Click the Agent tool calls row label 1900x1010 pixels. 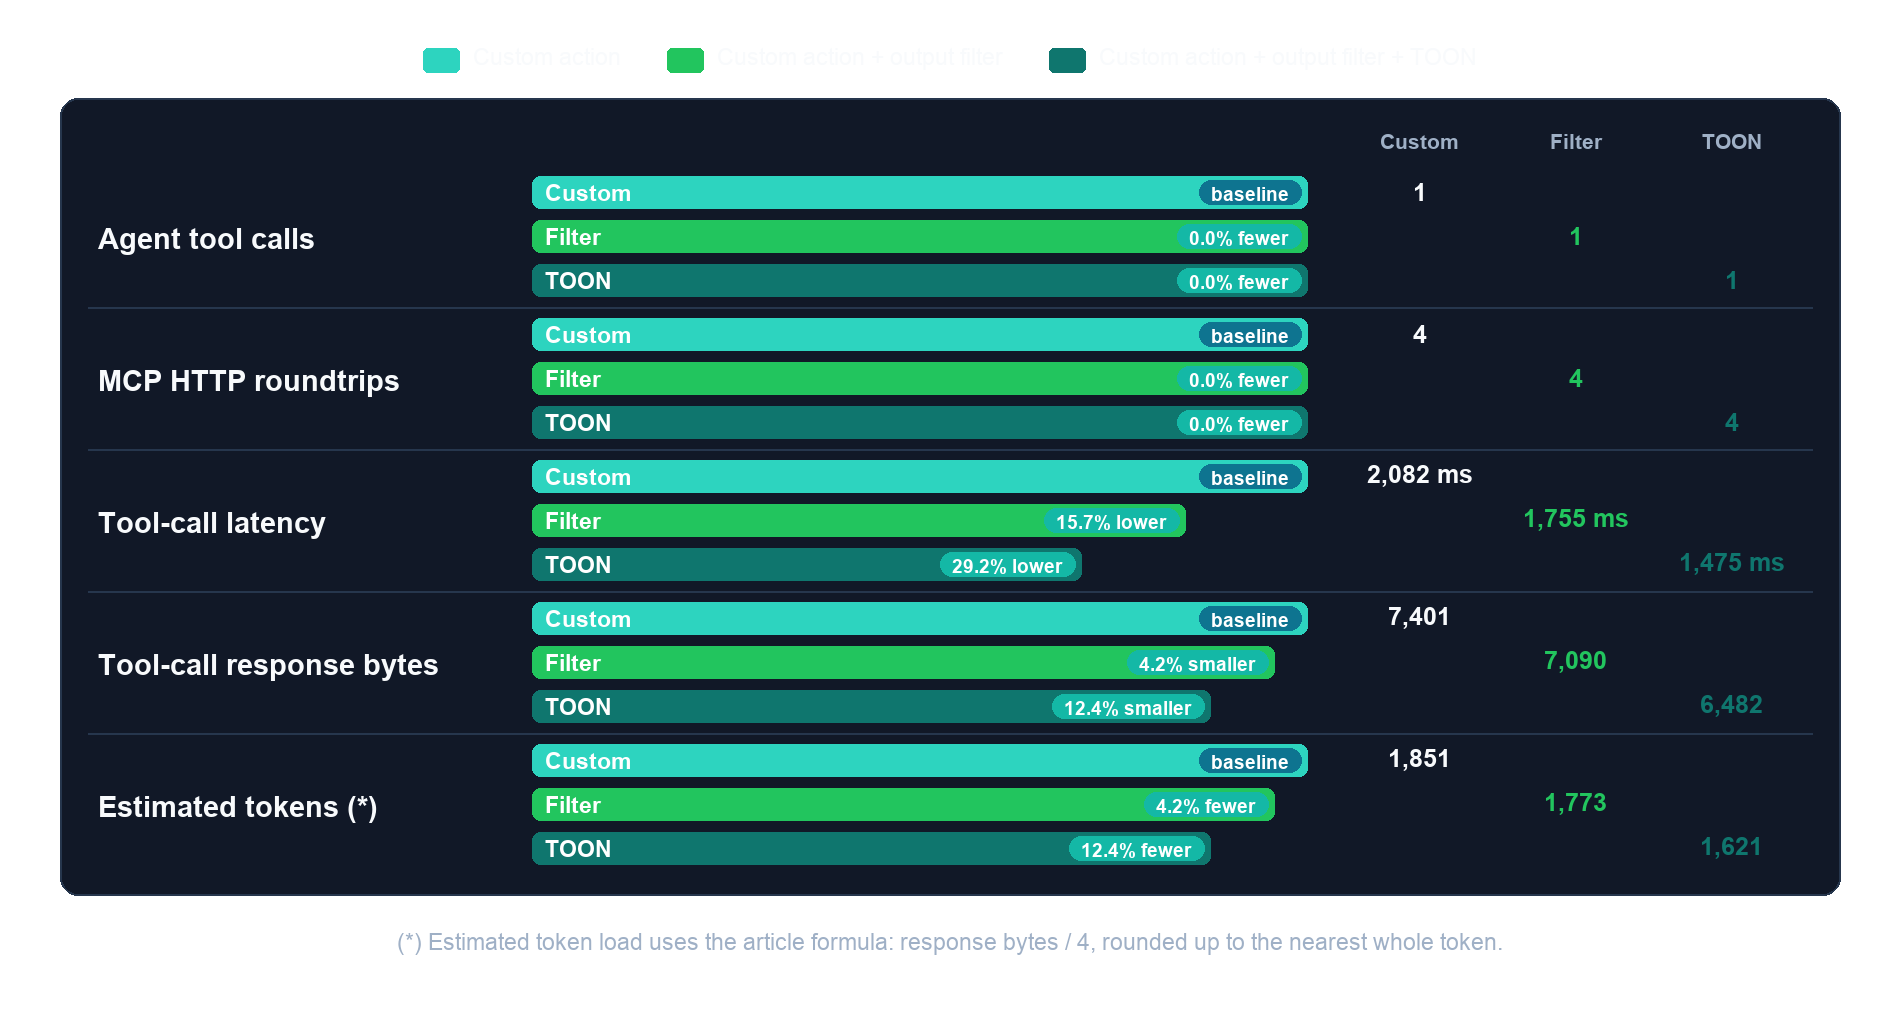click(206, 239)
